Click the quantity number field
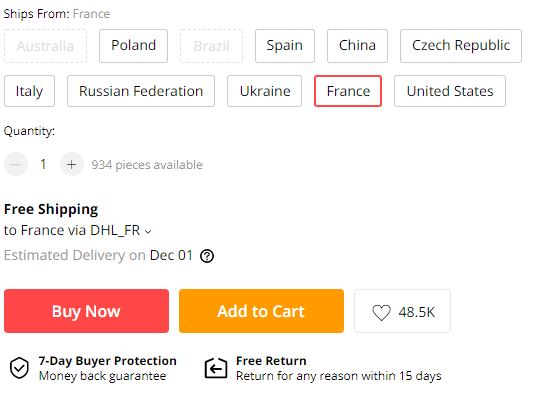The width and height of the screenshot is (536, 394). [x=43, y=164]
